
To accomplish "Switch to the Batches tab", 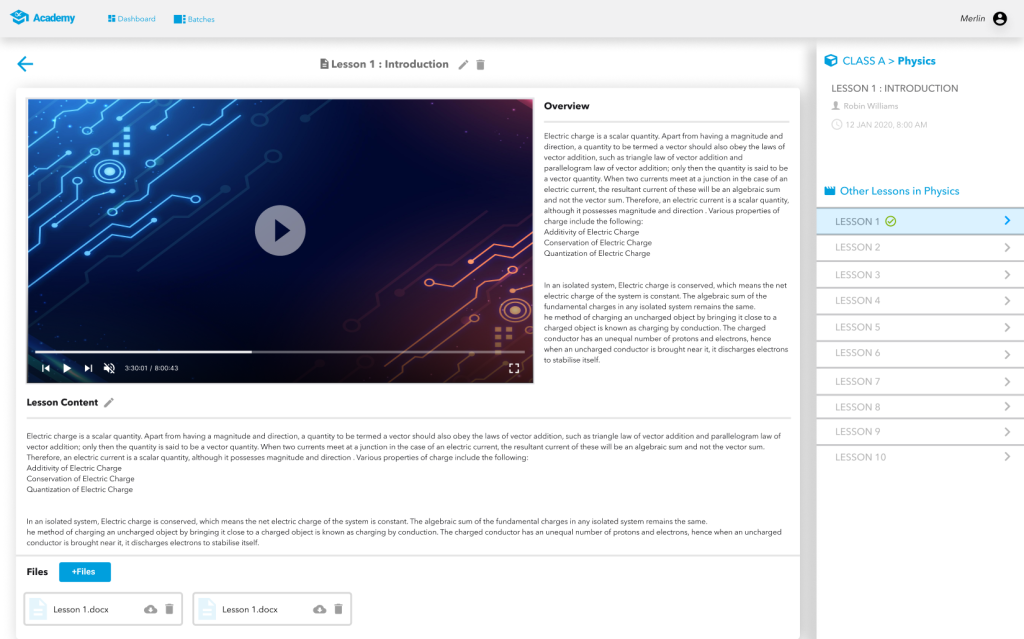I will (193, 18).
